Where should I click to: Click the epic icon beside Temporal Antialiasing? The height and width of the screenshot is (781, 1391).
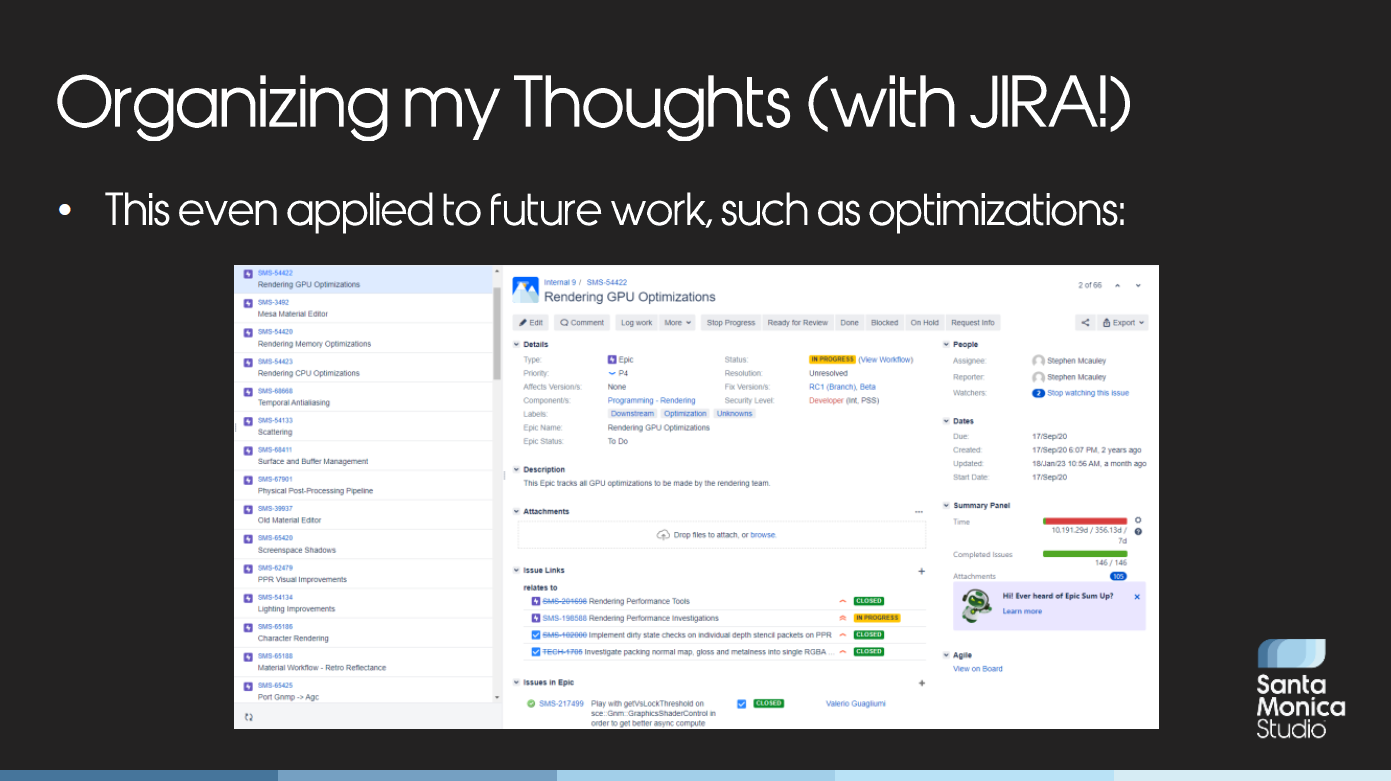(248, 392)
